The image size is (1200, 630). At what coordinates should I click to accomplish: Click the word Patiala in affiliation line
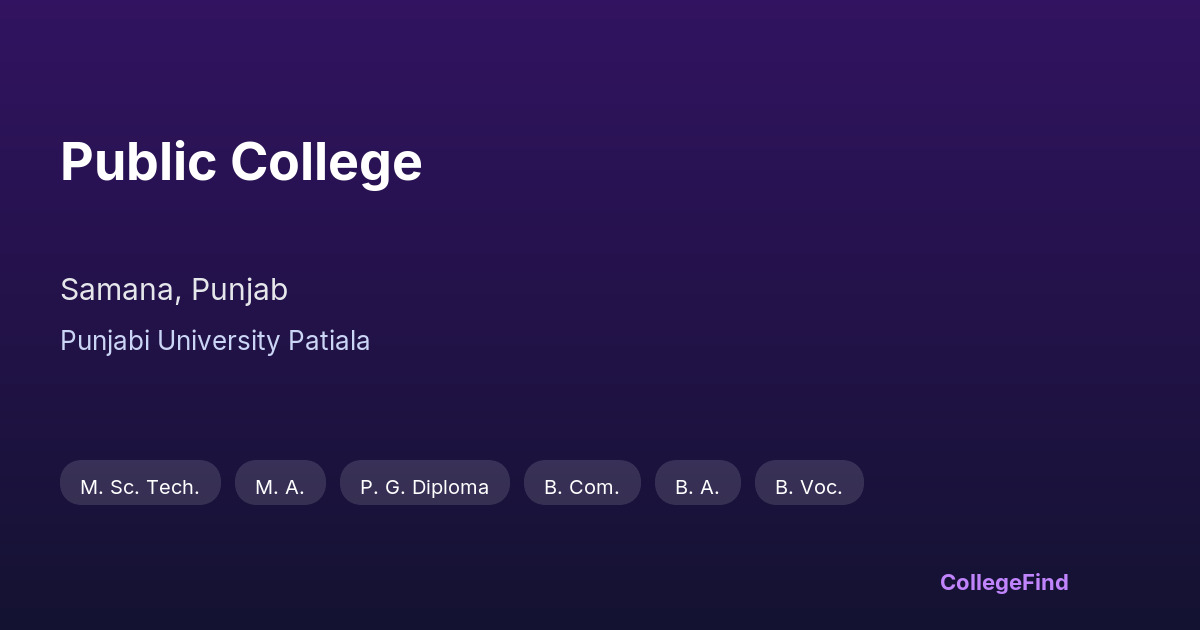[329, 341]
